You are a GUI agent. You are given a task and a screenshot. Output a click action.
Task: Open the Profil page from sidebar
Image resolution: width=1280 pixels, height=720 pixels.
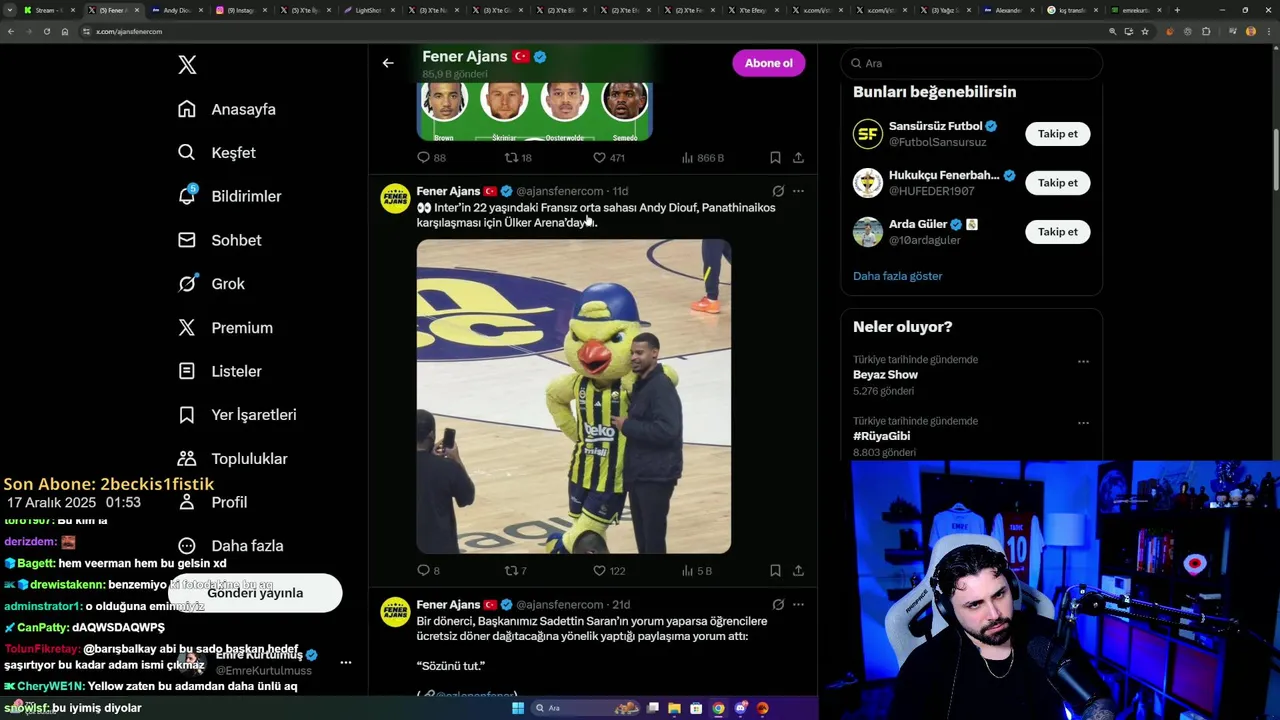tap(212, 502)
